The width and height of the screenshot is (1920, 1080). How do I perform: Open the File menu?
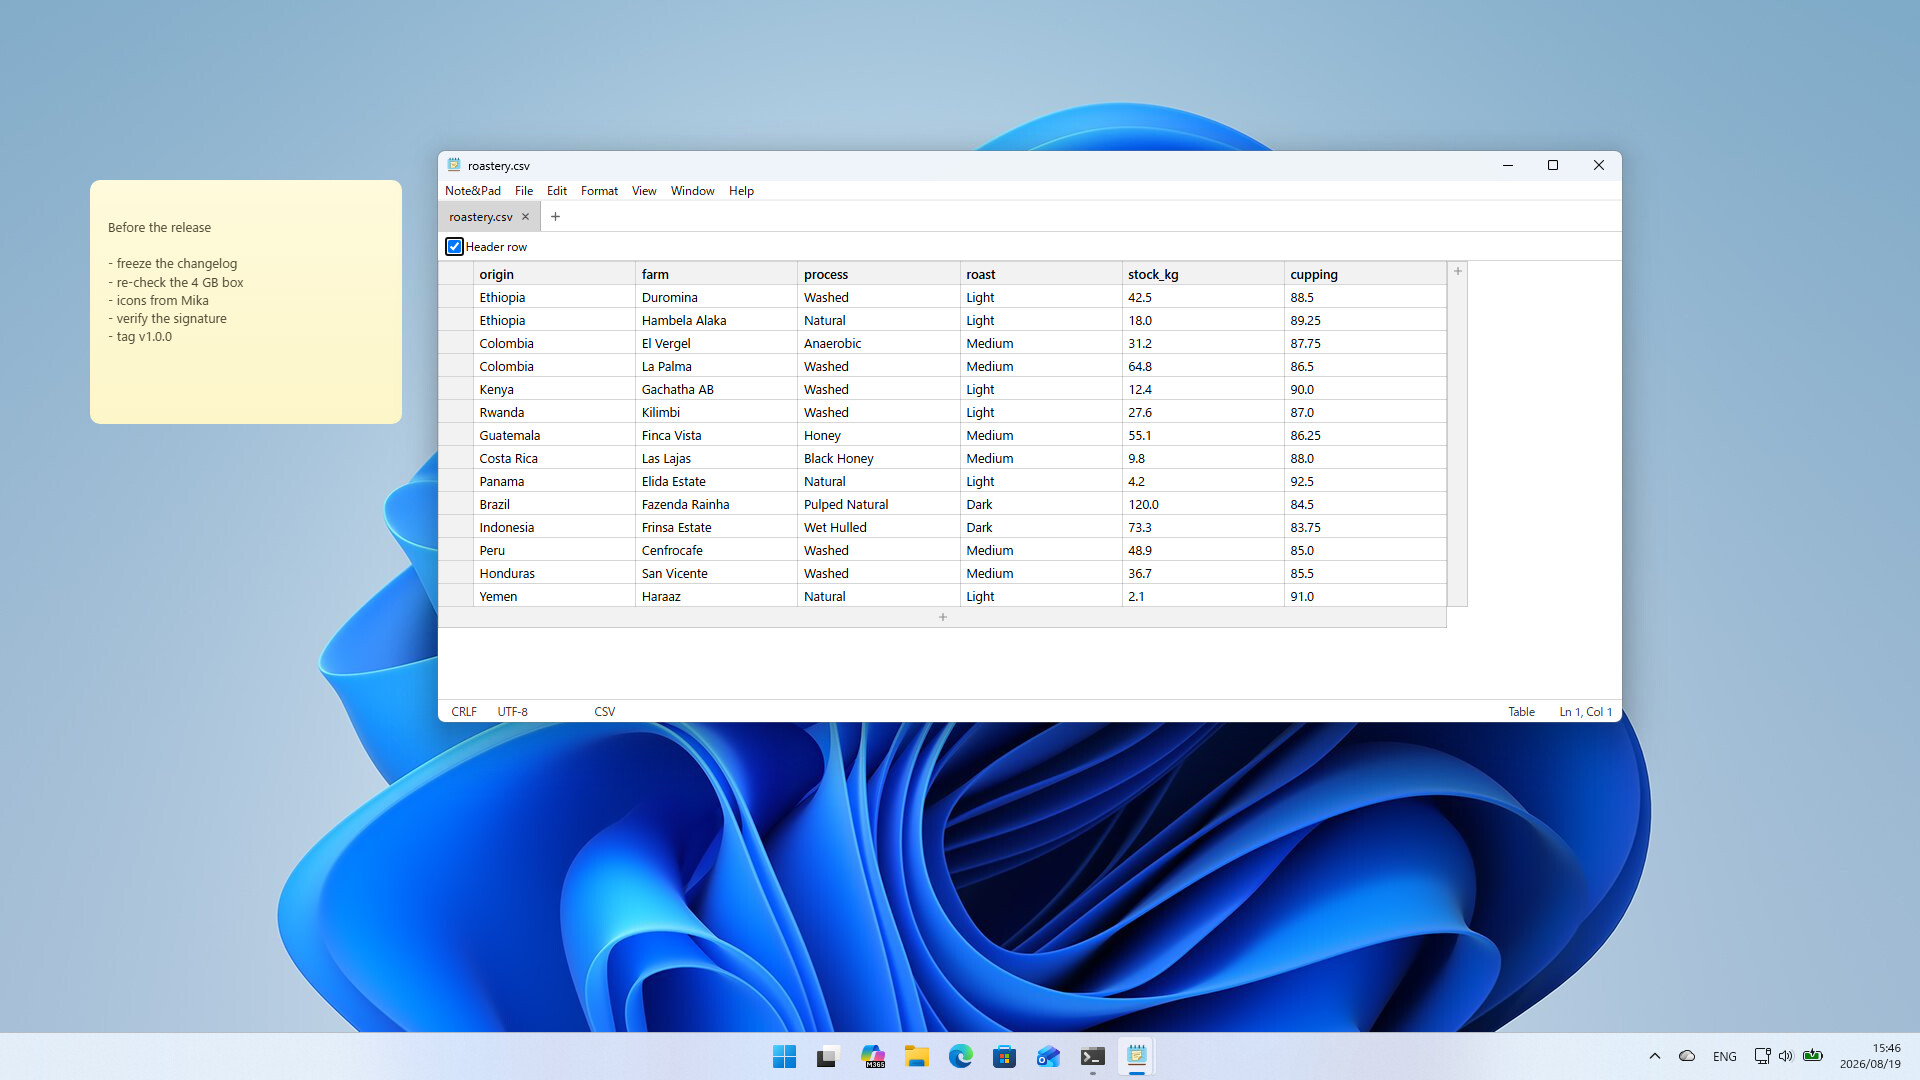pyautogui.click(x=524, y=191)
